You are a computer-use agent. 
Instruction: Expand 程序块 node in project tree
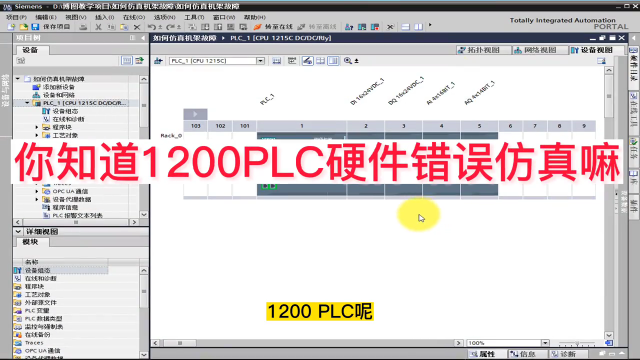pyautogui.click(x=37, y=127)
